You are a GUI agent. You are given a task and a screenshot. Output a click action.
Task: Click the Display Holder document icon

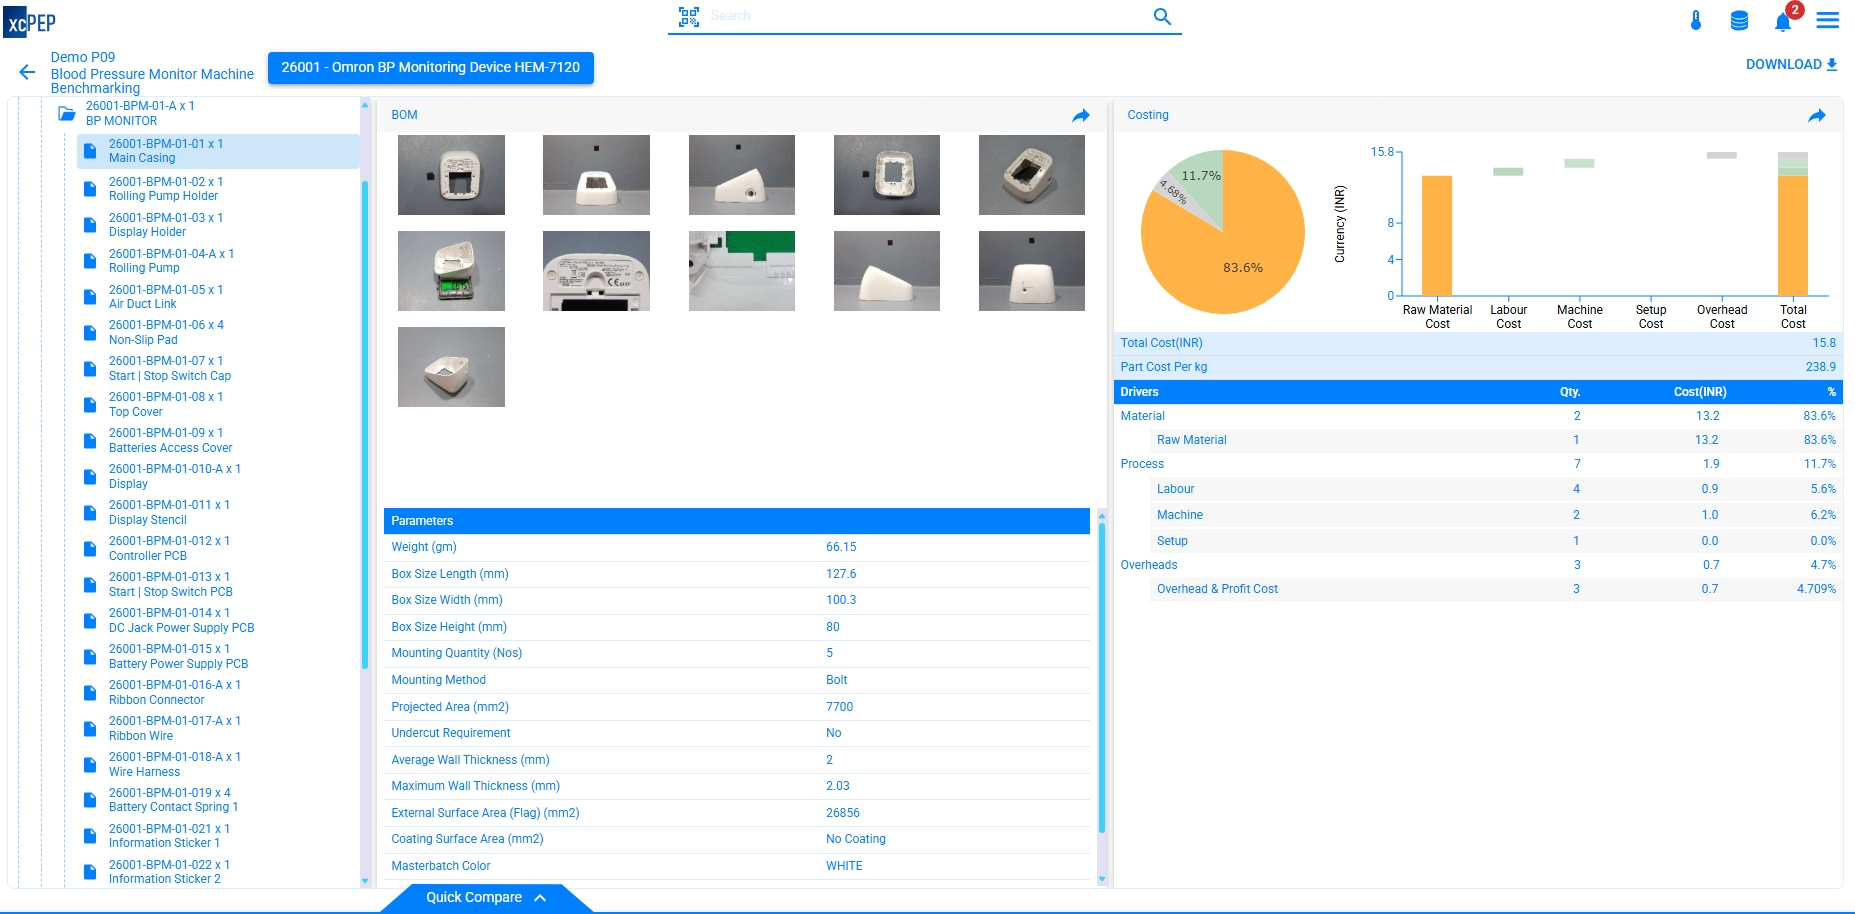(x=90, y=225)
